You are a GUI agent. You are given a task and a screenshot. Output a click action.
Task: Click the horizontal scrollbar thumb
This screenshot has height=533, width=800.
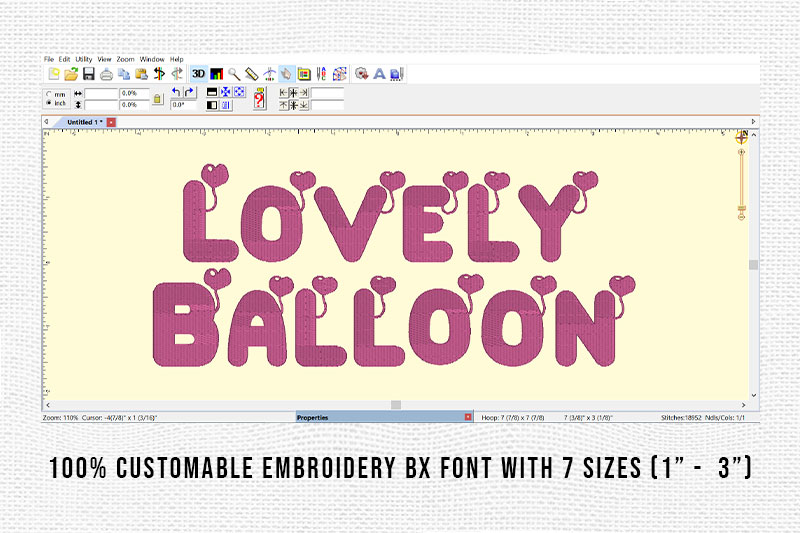coord(396,404)
